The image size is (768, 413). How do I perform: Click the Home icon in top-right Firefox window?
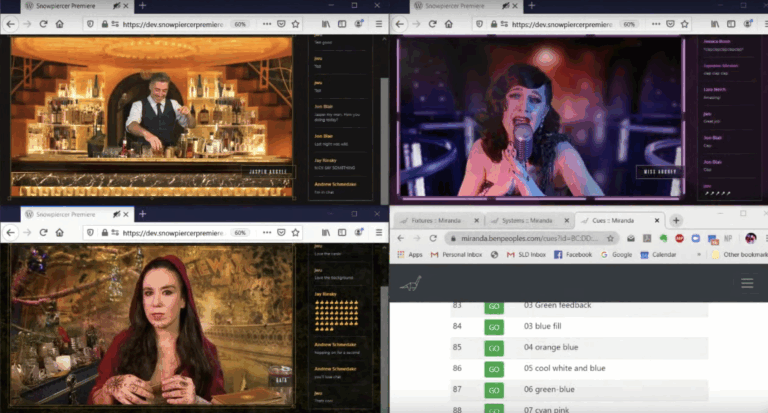click(x=451, y=23)
